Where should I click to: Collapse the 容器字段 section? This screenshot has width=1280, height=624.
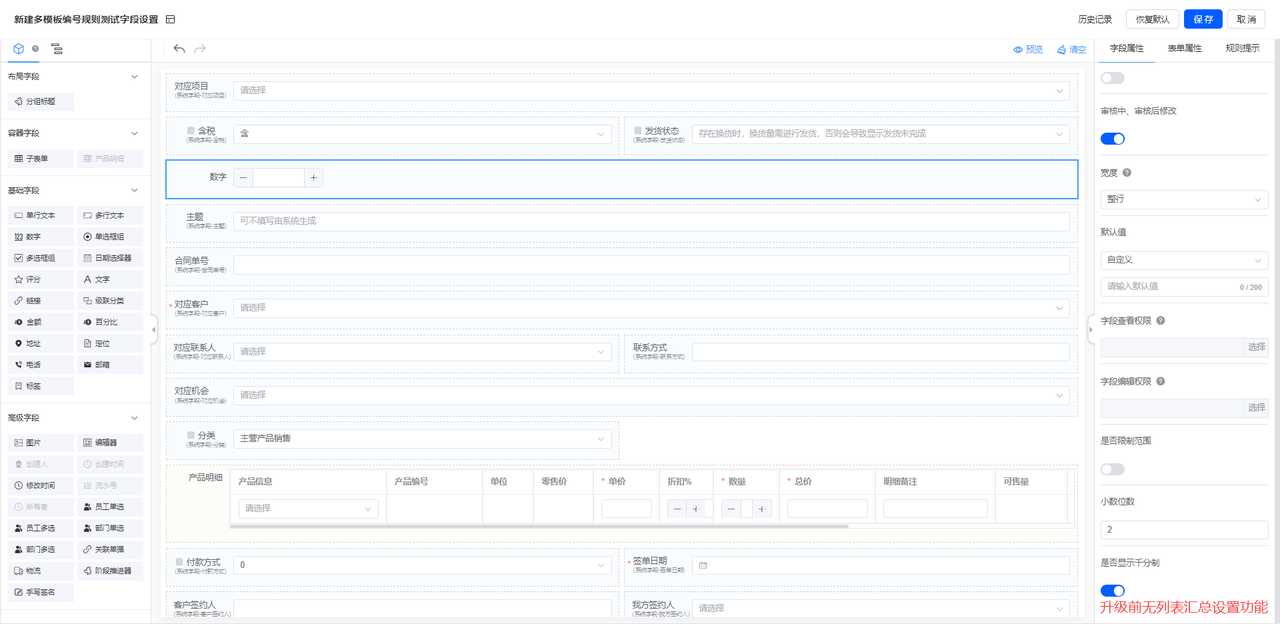135,133
